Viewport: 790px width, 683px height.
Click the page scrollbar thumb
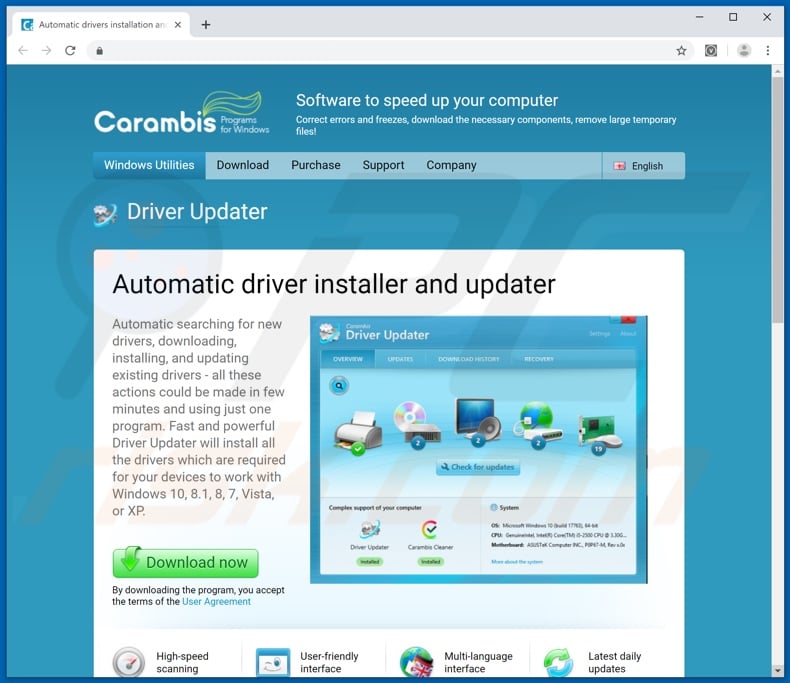(x=777, y=201)
